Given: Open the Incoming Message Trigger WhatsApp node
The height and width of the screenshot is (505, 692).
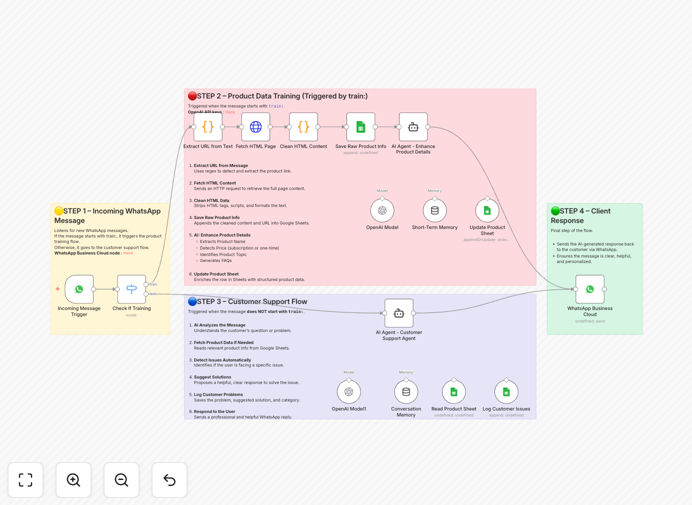Looking at the screenshot, I should [79, 289].
